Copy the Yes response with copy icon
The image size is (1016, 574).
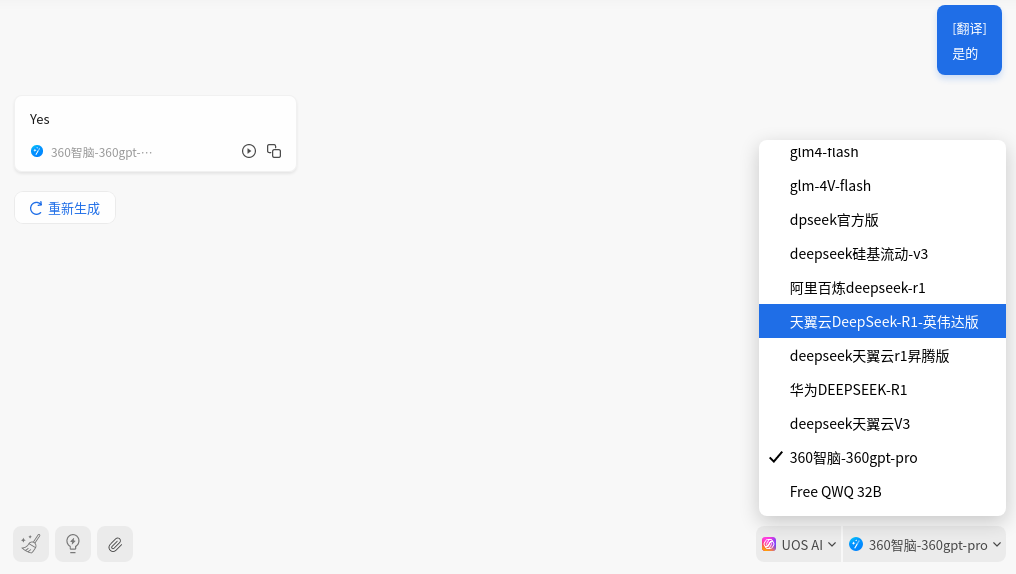pos(274,151)
